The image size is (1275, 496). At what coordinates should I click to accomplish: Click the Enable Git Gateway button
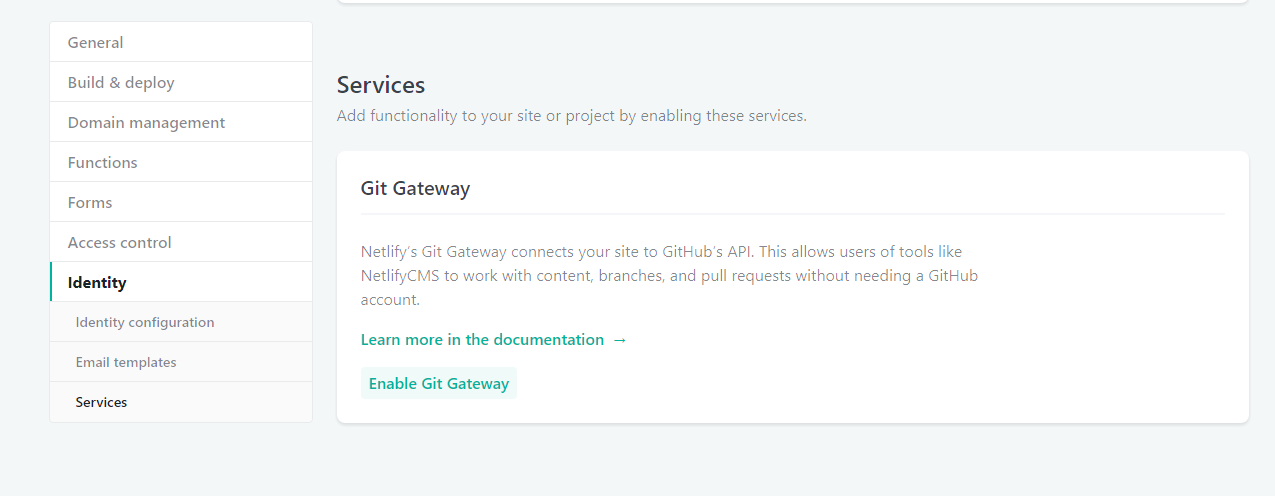tap(438, 384)
